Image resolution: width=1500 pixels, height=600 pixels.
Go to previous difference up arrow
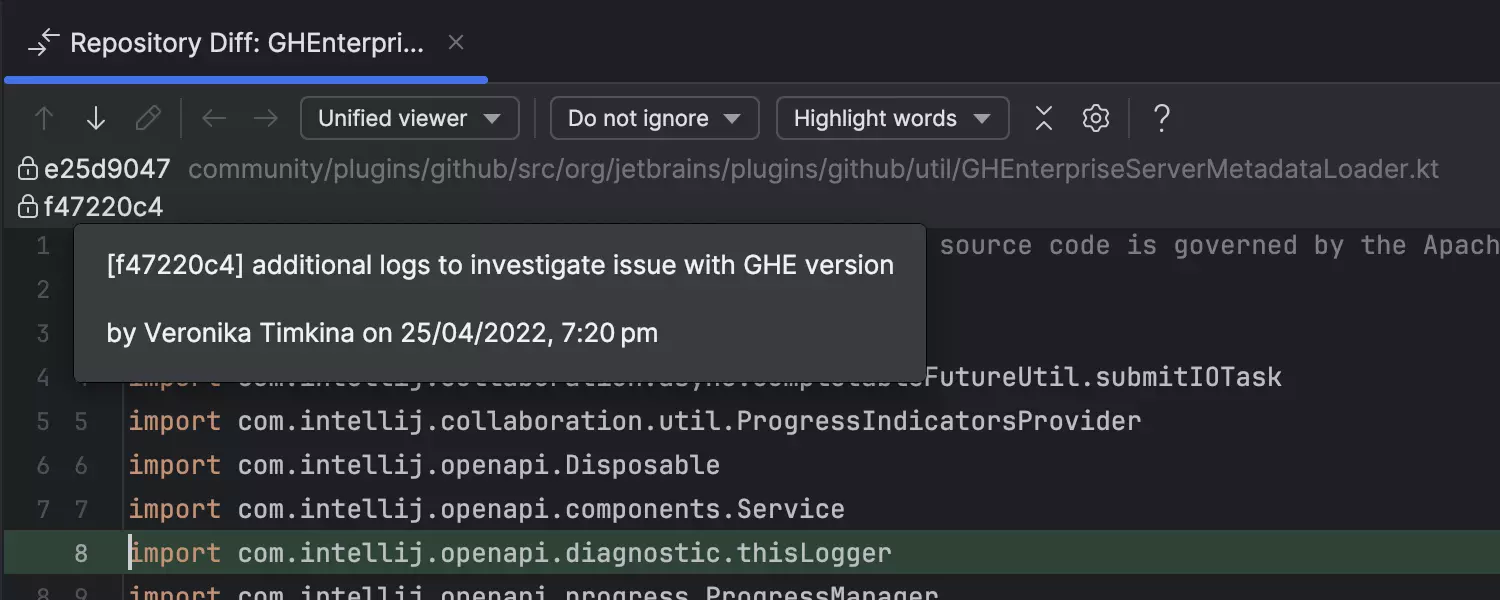[x=44, y=119]
